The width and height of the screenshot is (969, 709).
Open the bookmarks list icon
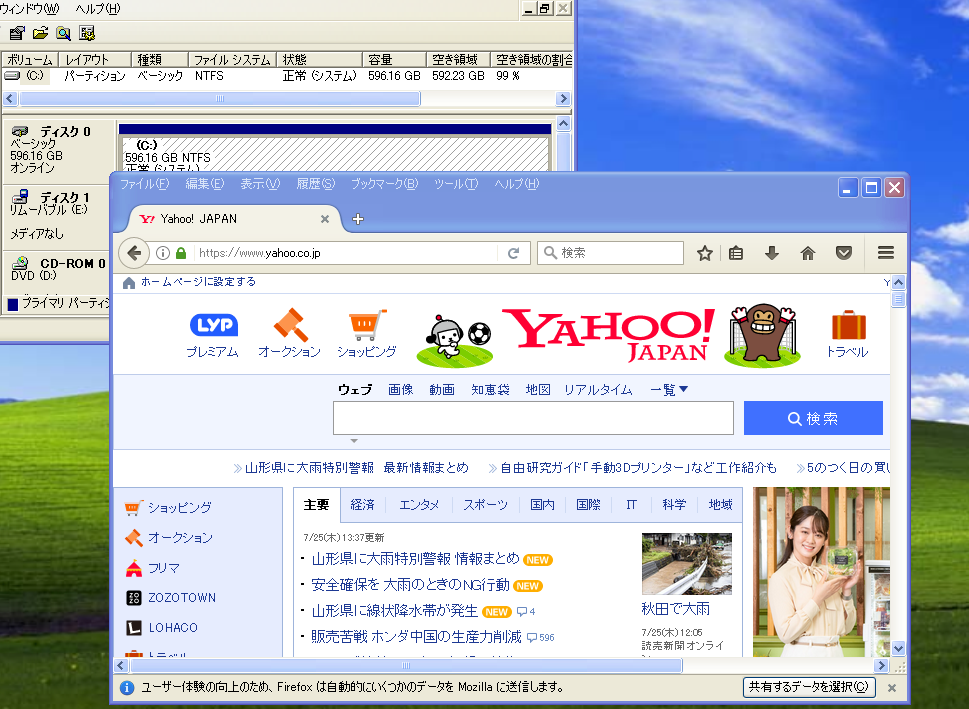pos(735,253)
